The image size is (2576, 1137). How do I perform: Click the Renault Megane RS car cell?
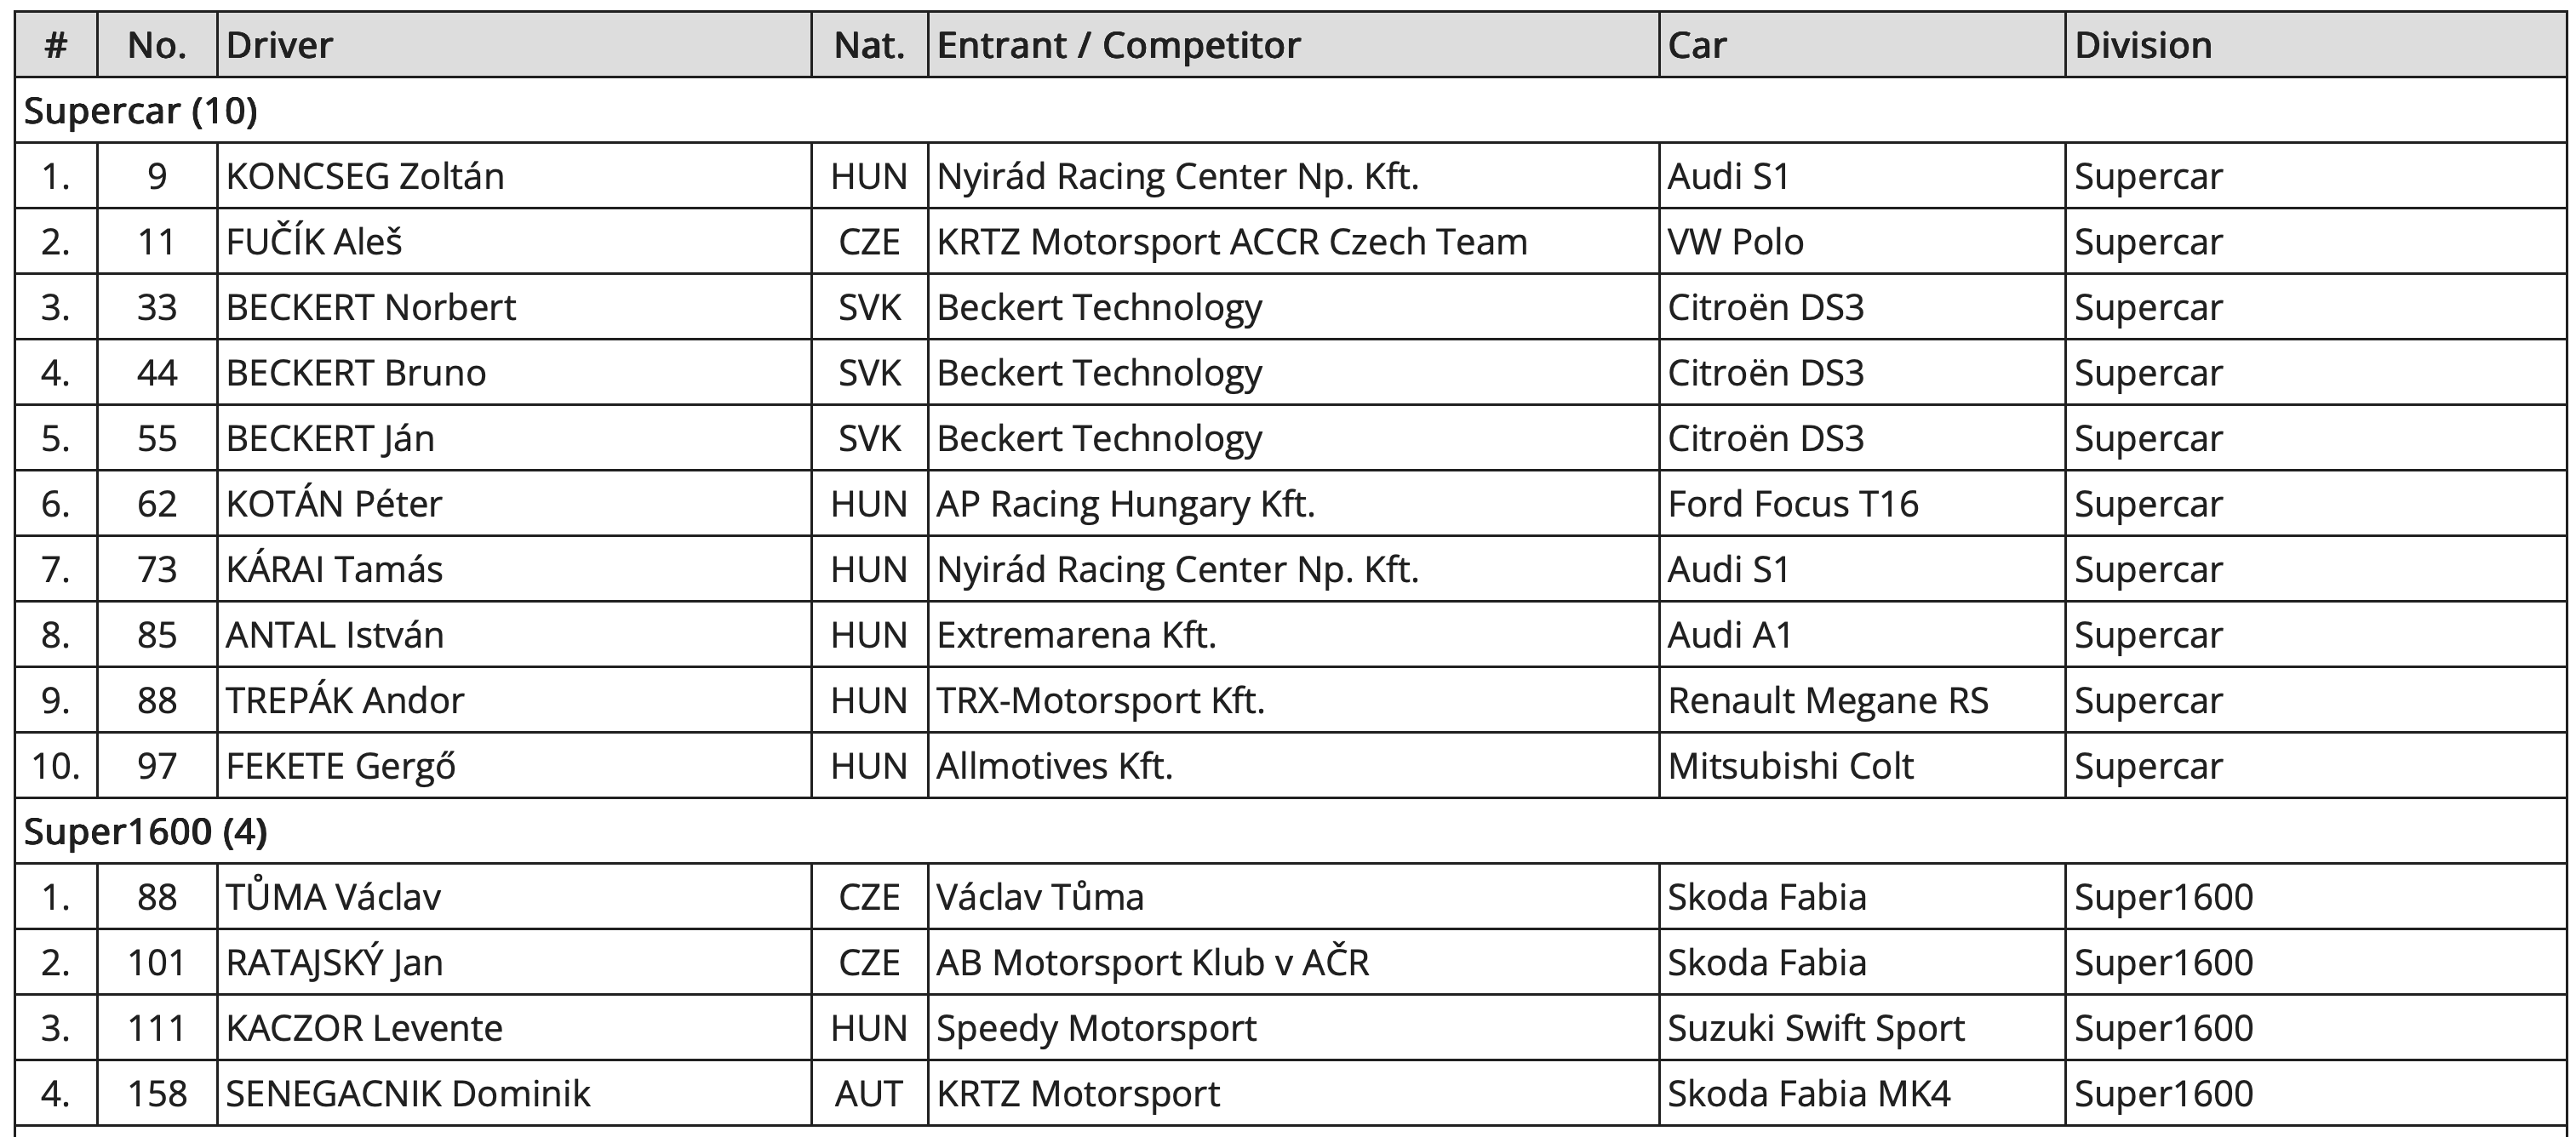click(1827, 700)
